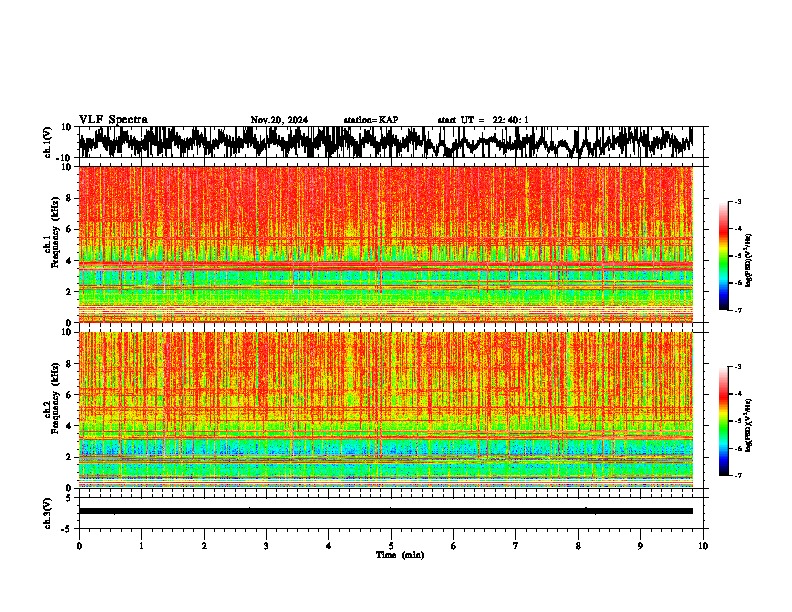The width and height of the screenshot is (792, 612).
Task: Click time axis tick label "7"
Action: (516, 546)
